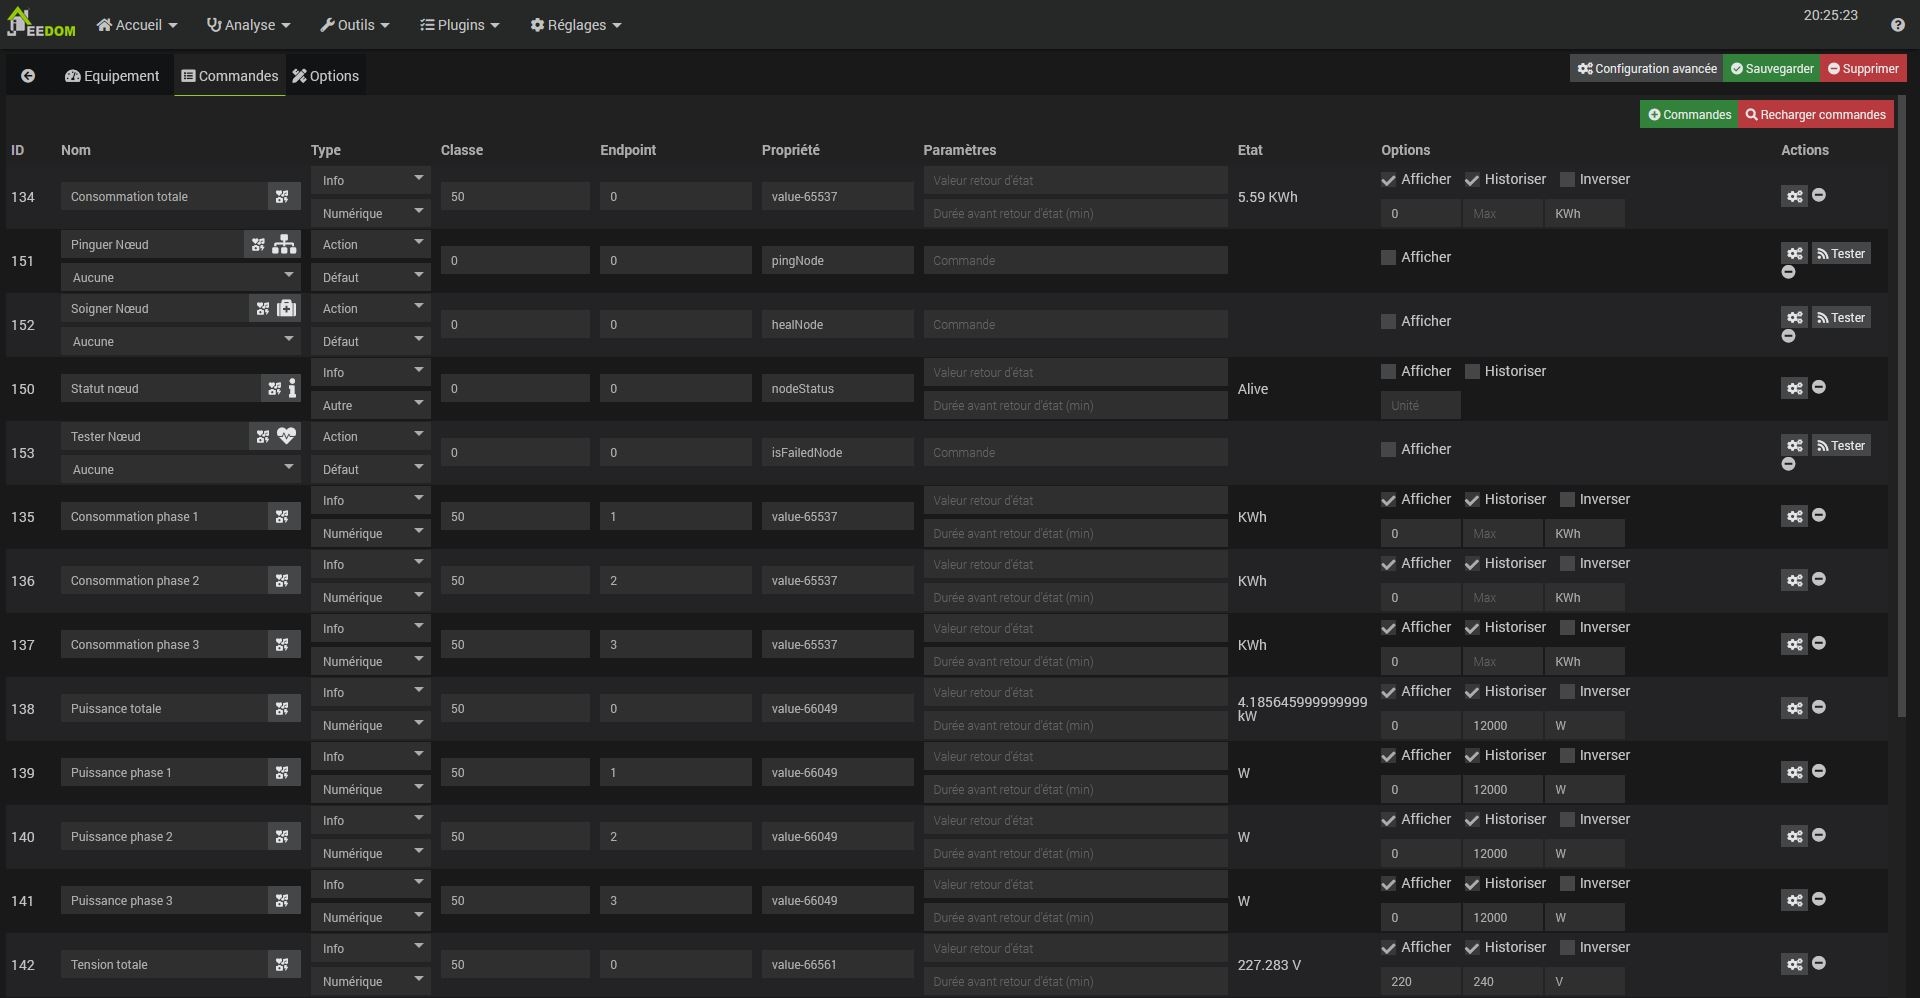This screenshot has height=998, width=1920.
Task: Toggle Historiser for Puissance totale
Action: [x=1472, y=692]
